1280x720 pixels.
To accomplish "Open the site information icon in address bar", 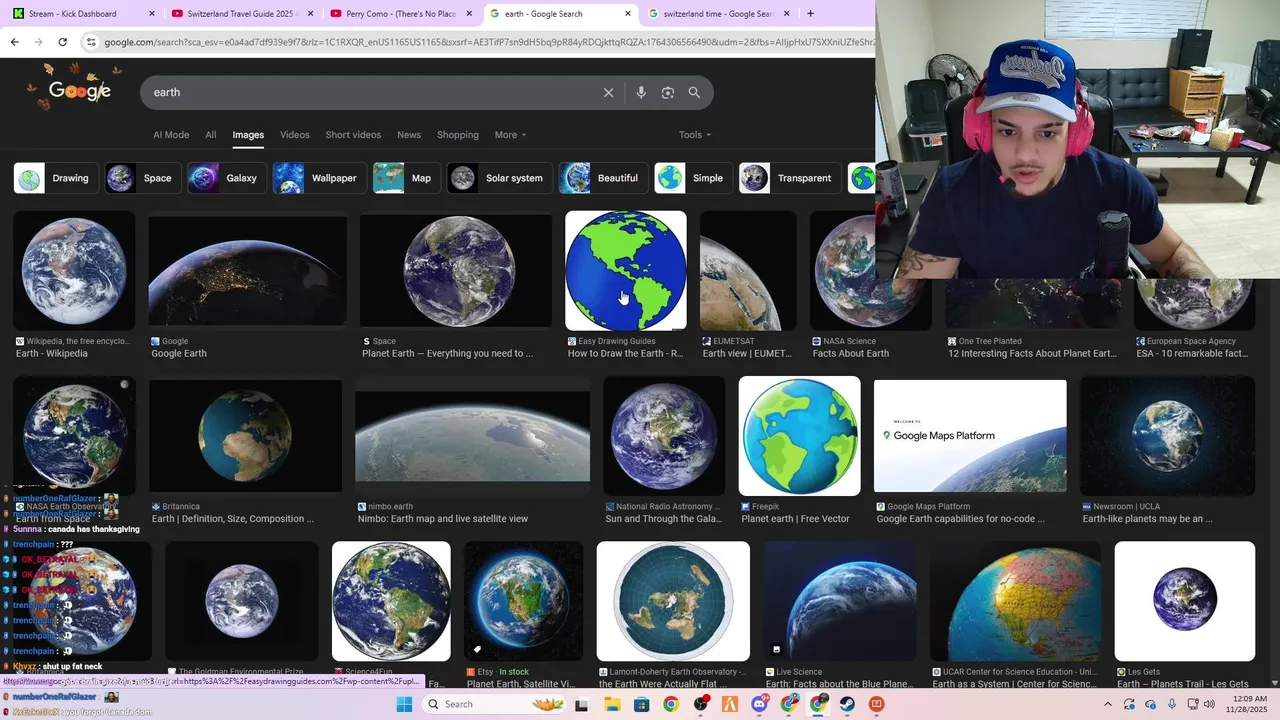I will point(91,42).
